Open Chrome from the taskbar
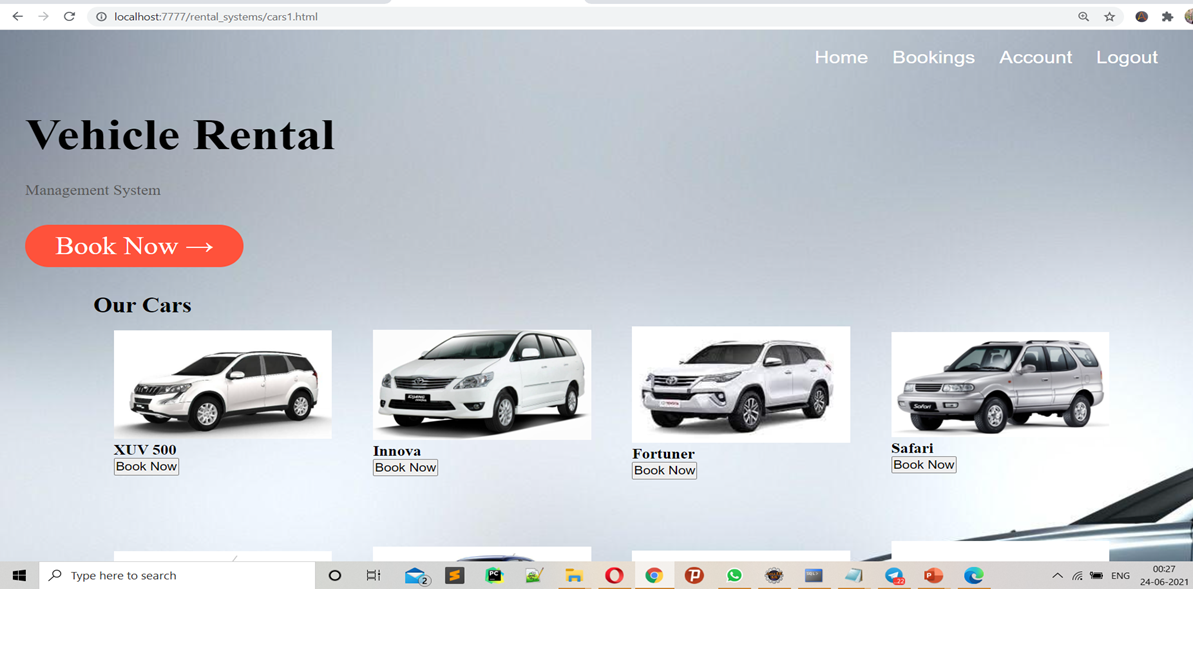Screen dimensions: 1193x648 654,575
